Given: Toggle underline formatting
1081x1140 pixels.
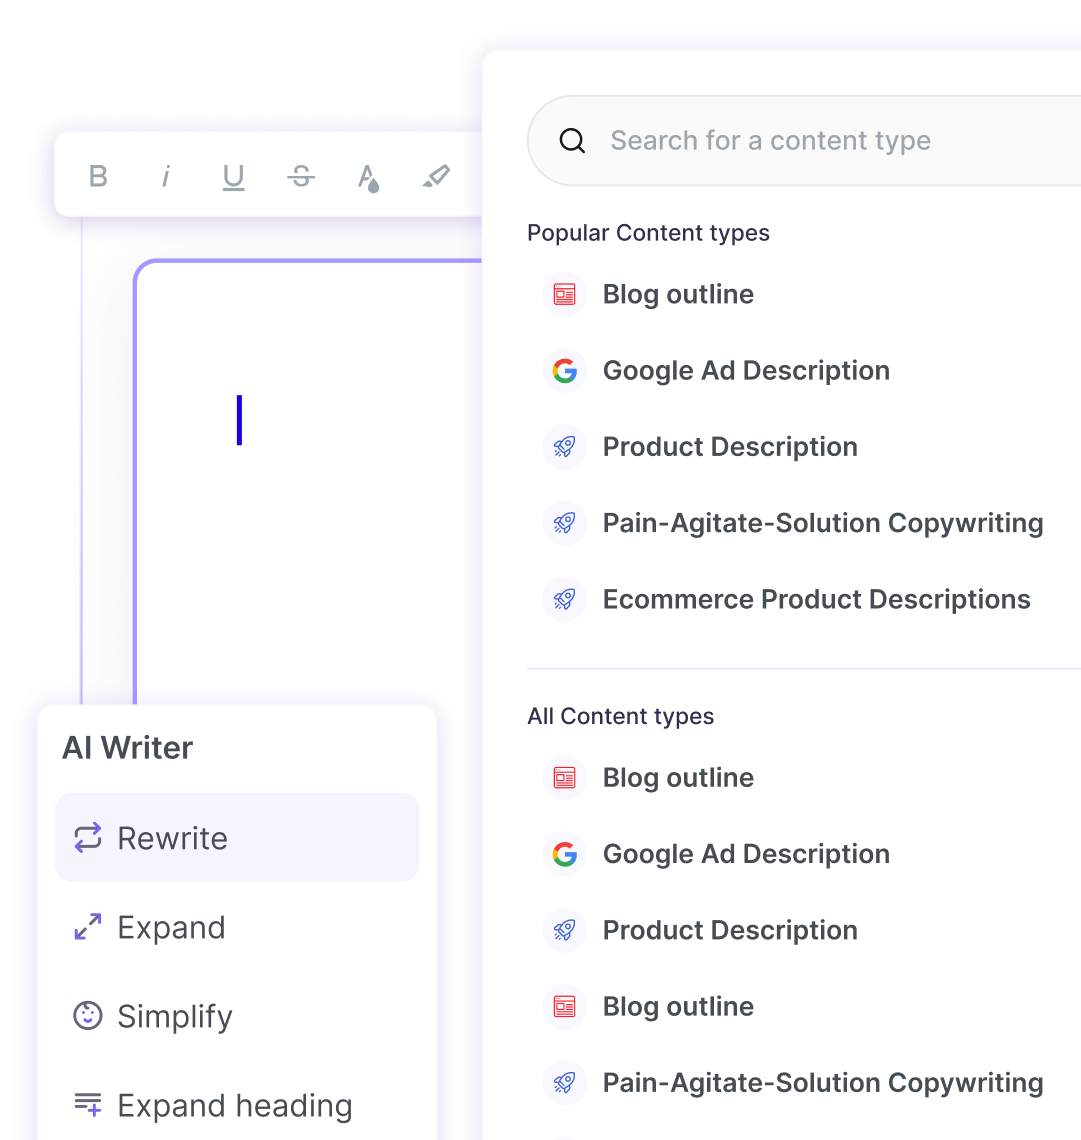Looking at the screenshot, I should point(233,177).
